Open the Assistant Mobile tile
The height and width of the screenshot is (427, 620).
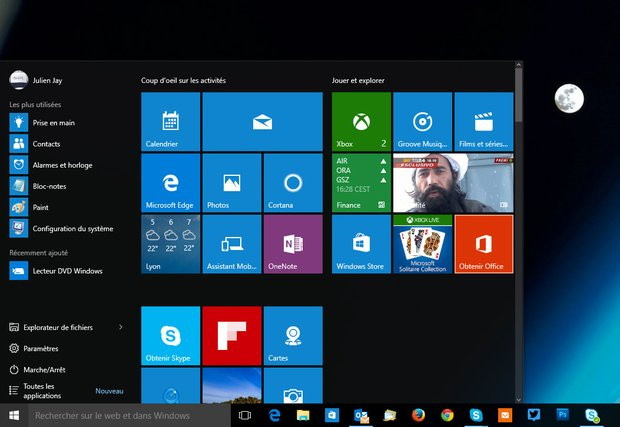click(x=232, y=244)
